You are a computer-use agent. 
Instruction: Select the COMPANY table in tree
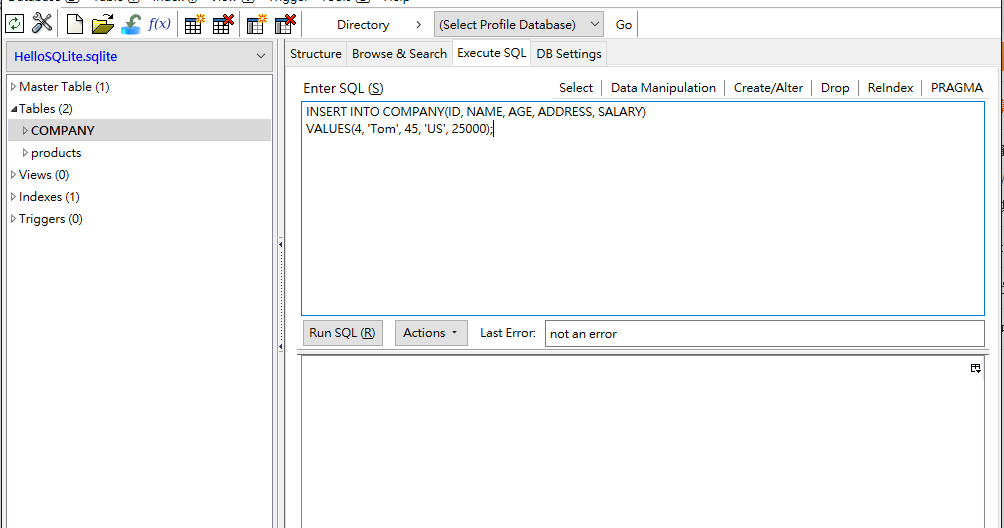pos(63,131)
